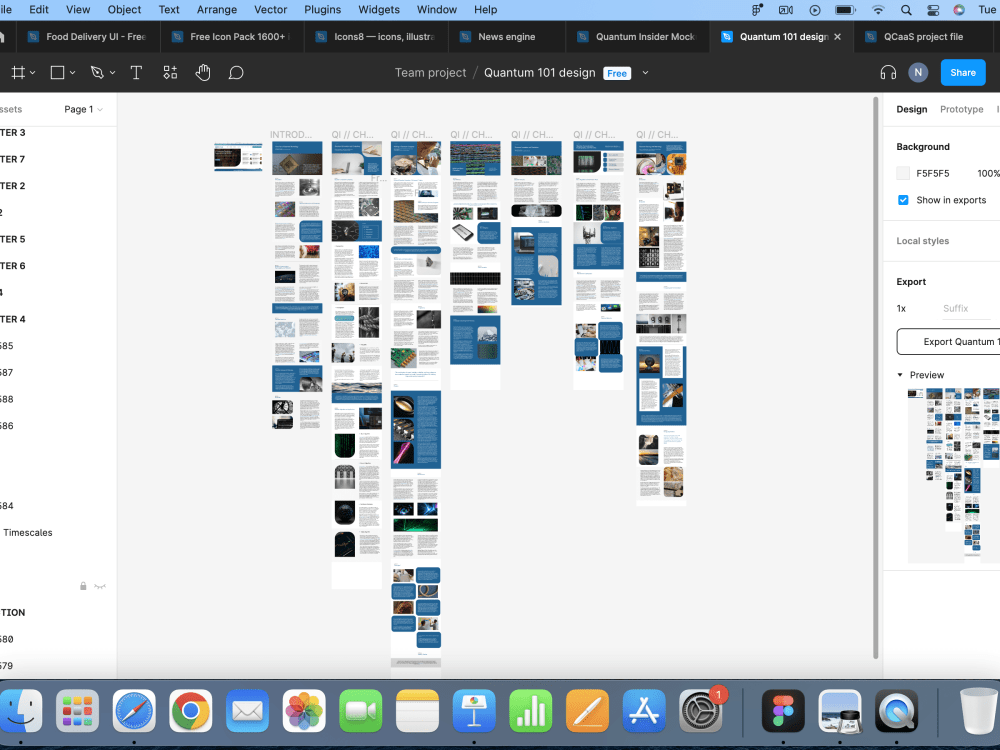Open Spotlight search in menu bar
The height and width of the screenshot is (750, 1000).
pyautogui.click(x=906, y=10)
